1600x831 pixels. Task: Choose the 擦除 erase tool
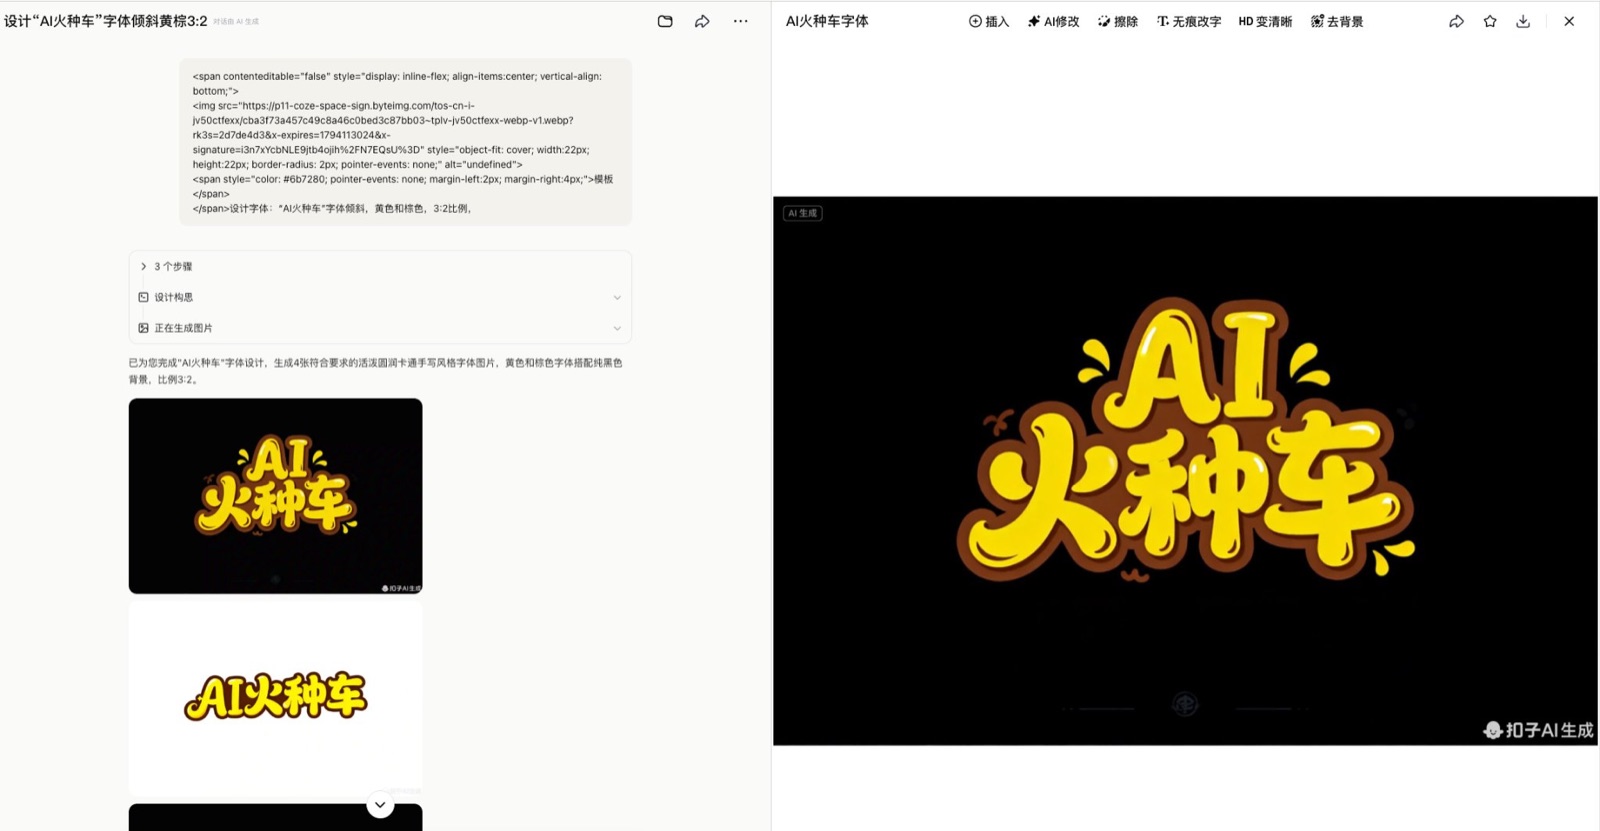pos(1118,21)
